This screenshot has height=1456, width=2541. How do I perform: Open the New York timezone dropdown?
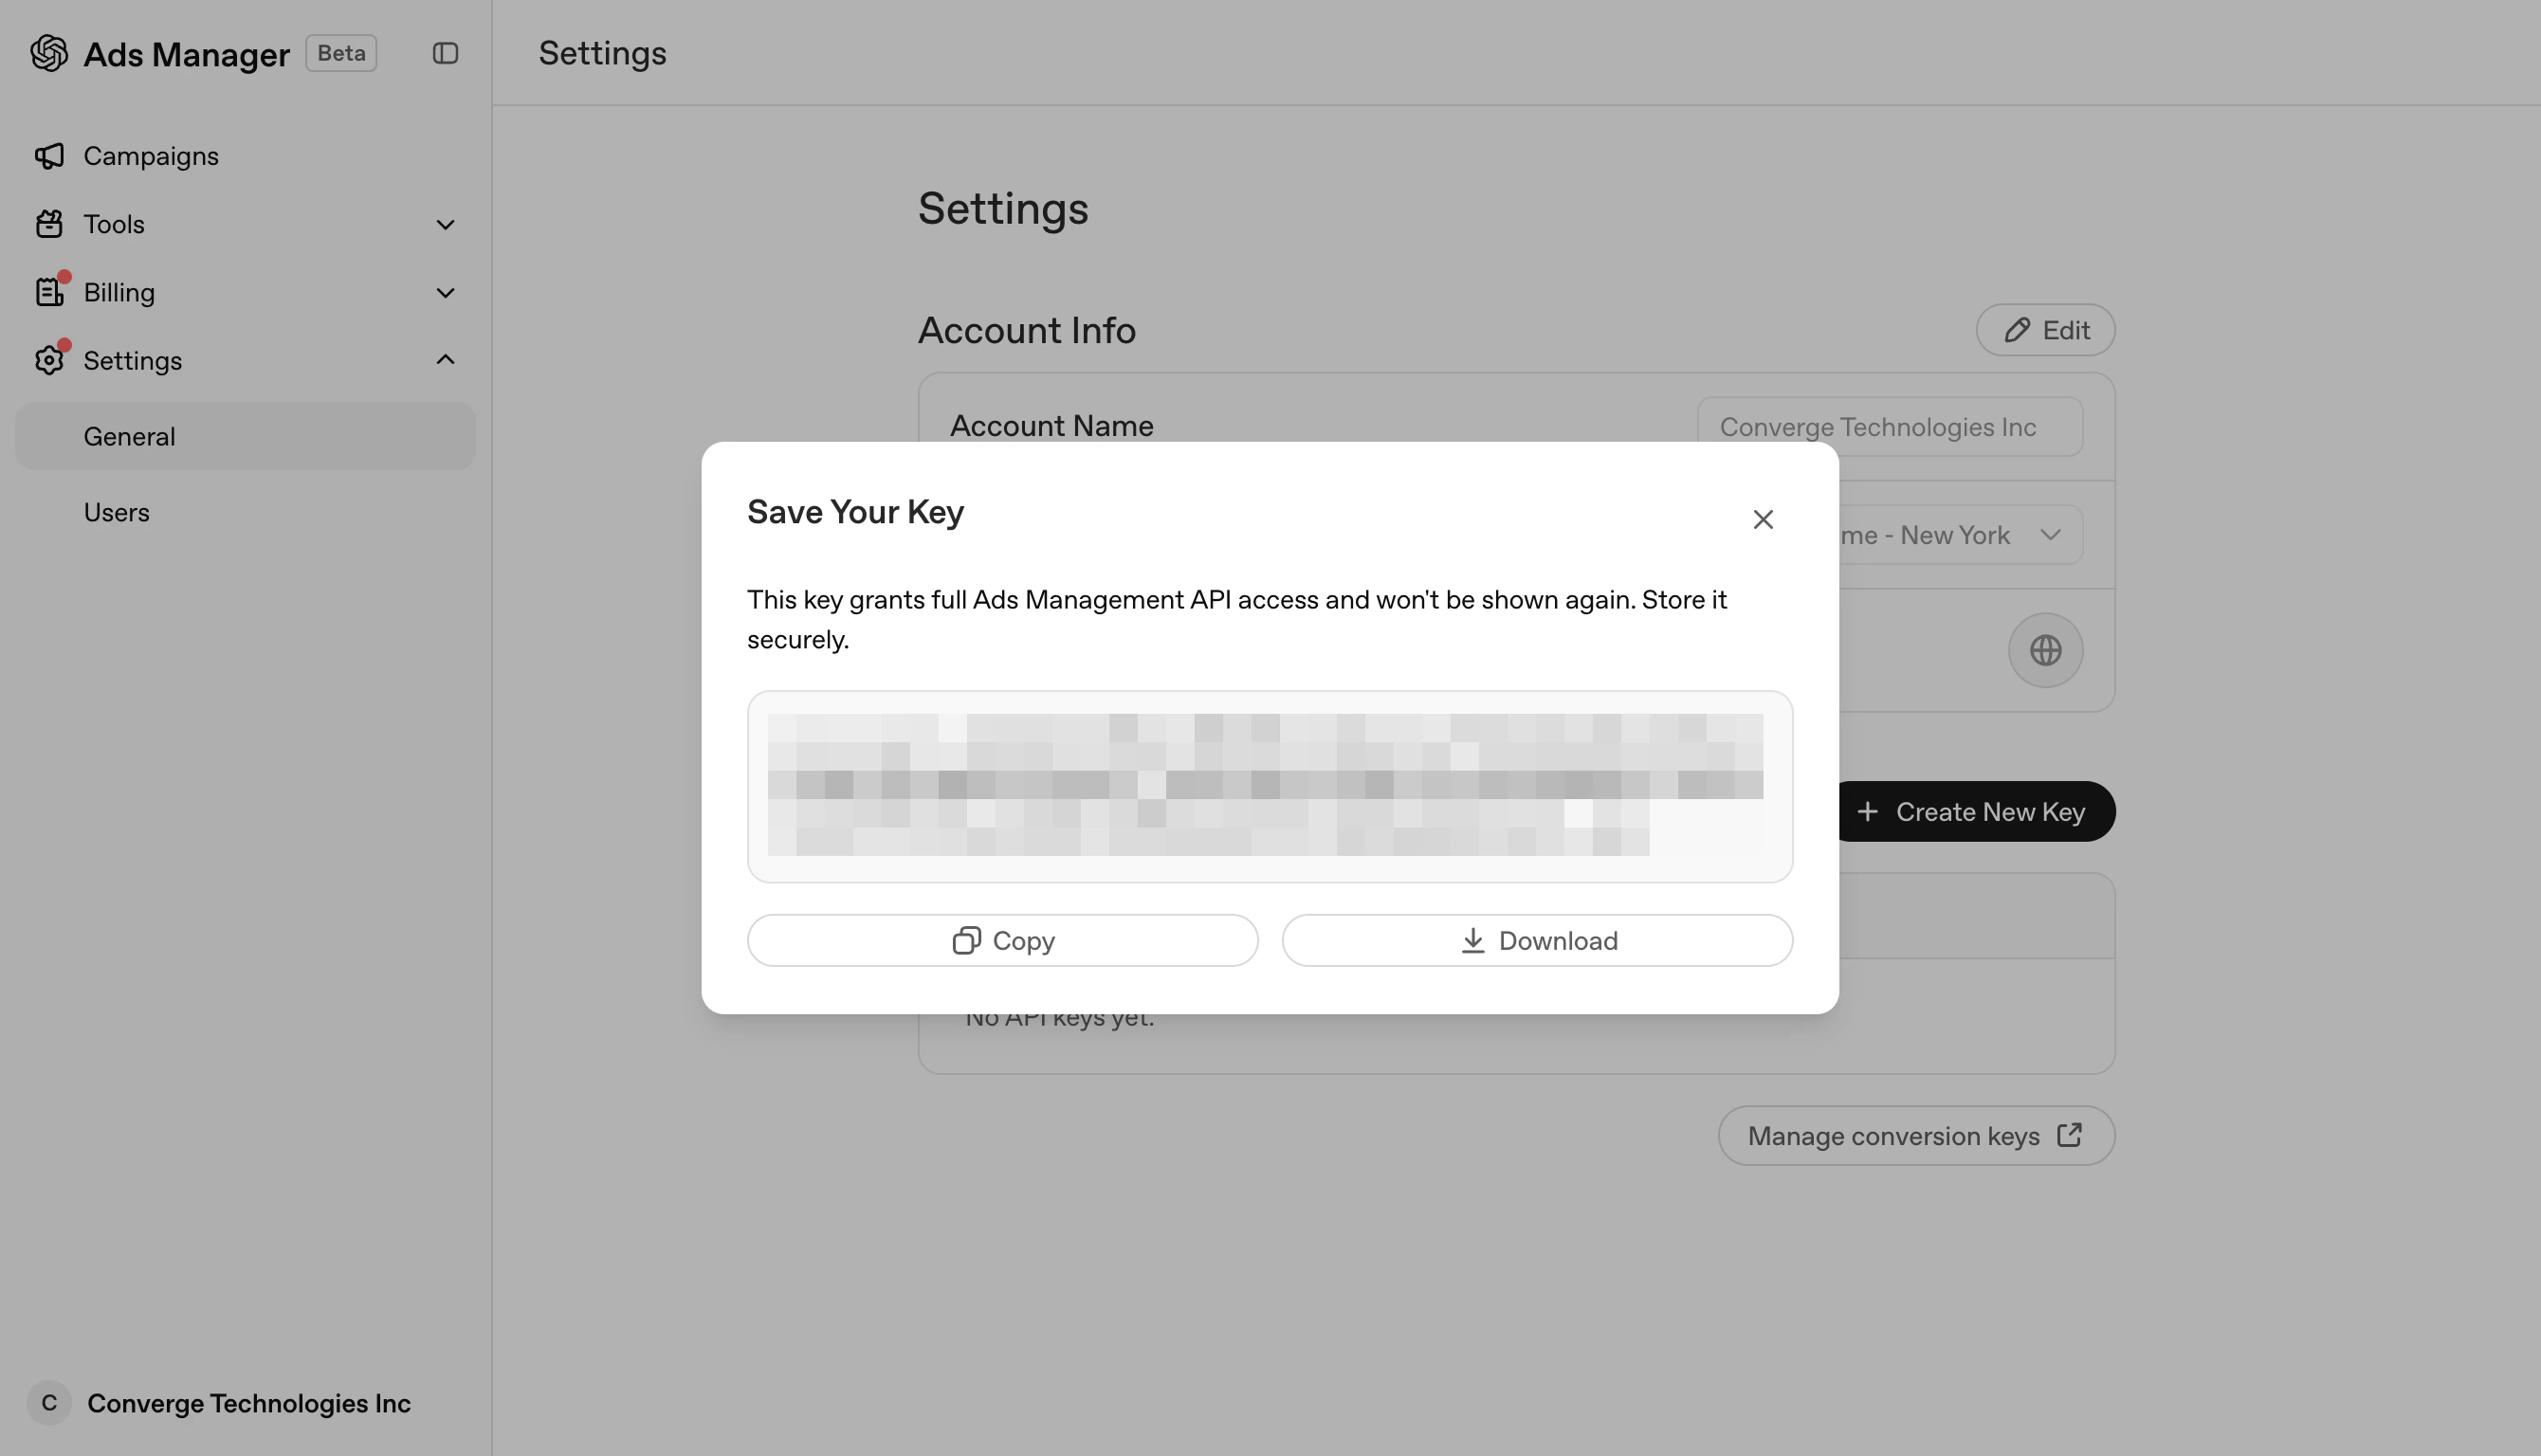click(1960, 535)
